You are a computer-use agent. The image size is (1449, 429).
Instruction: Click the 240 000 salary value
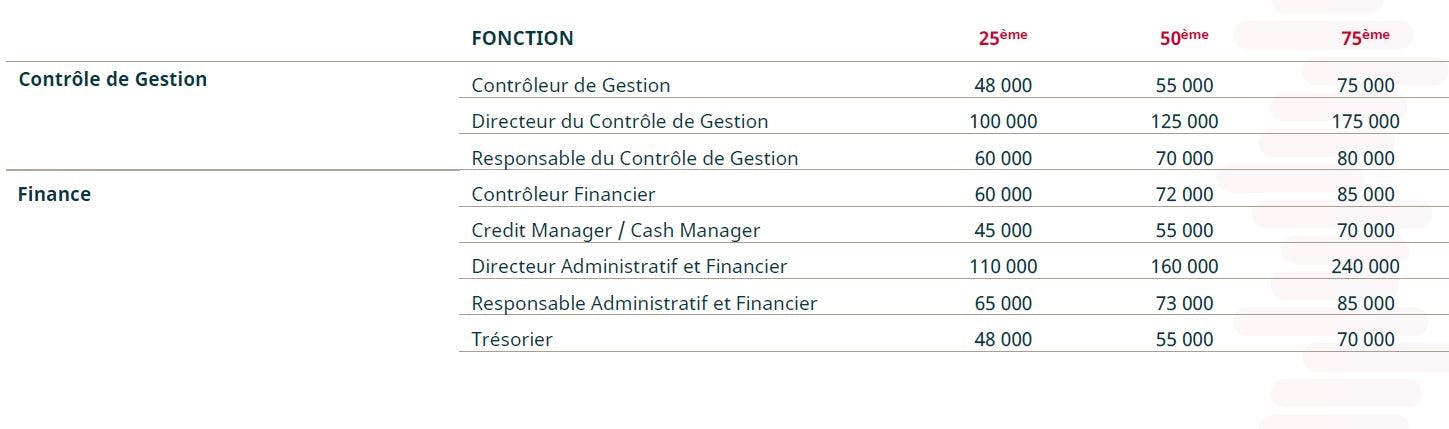pos(1365,267)
